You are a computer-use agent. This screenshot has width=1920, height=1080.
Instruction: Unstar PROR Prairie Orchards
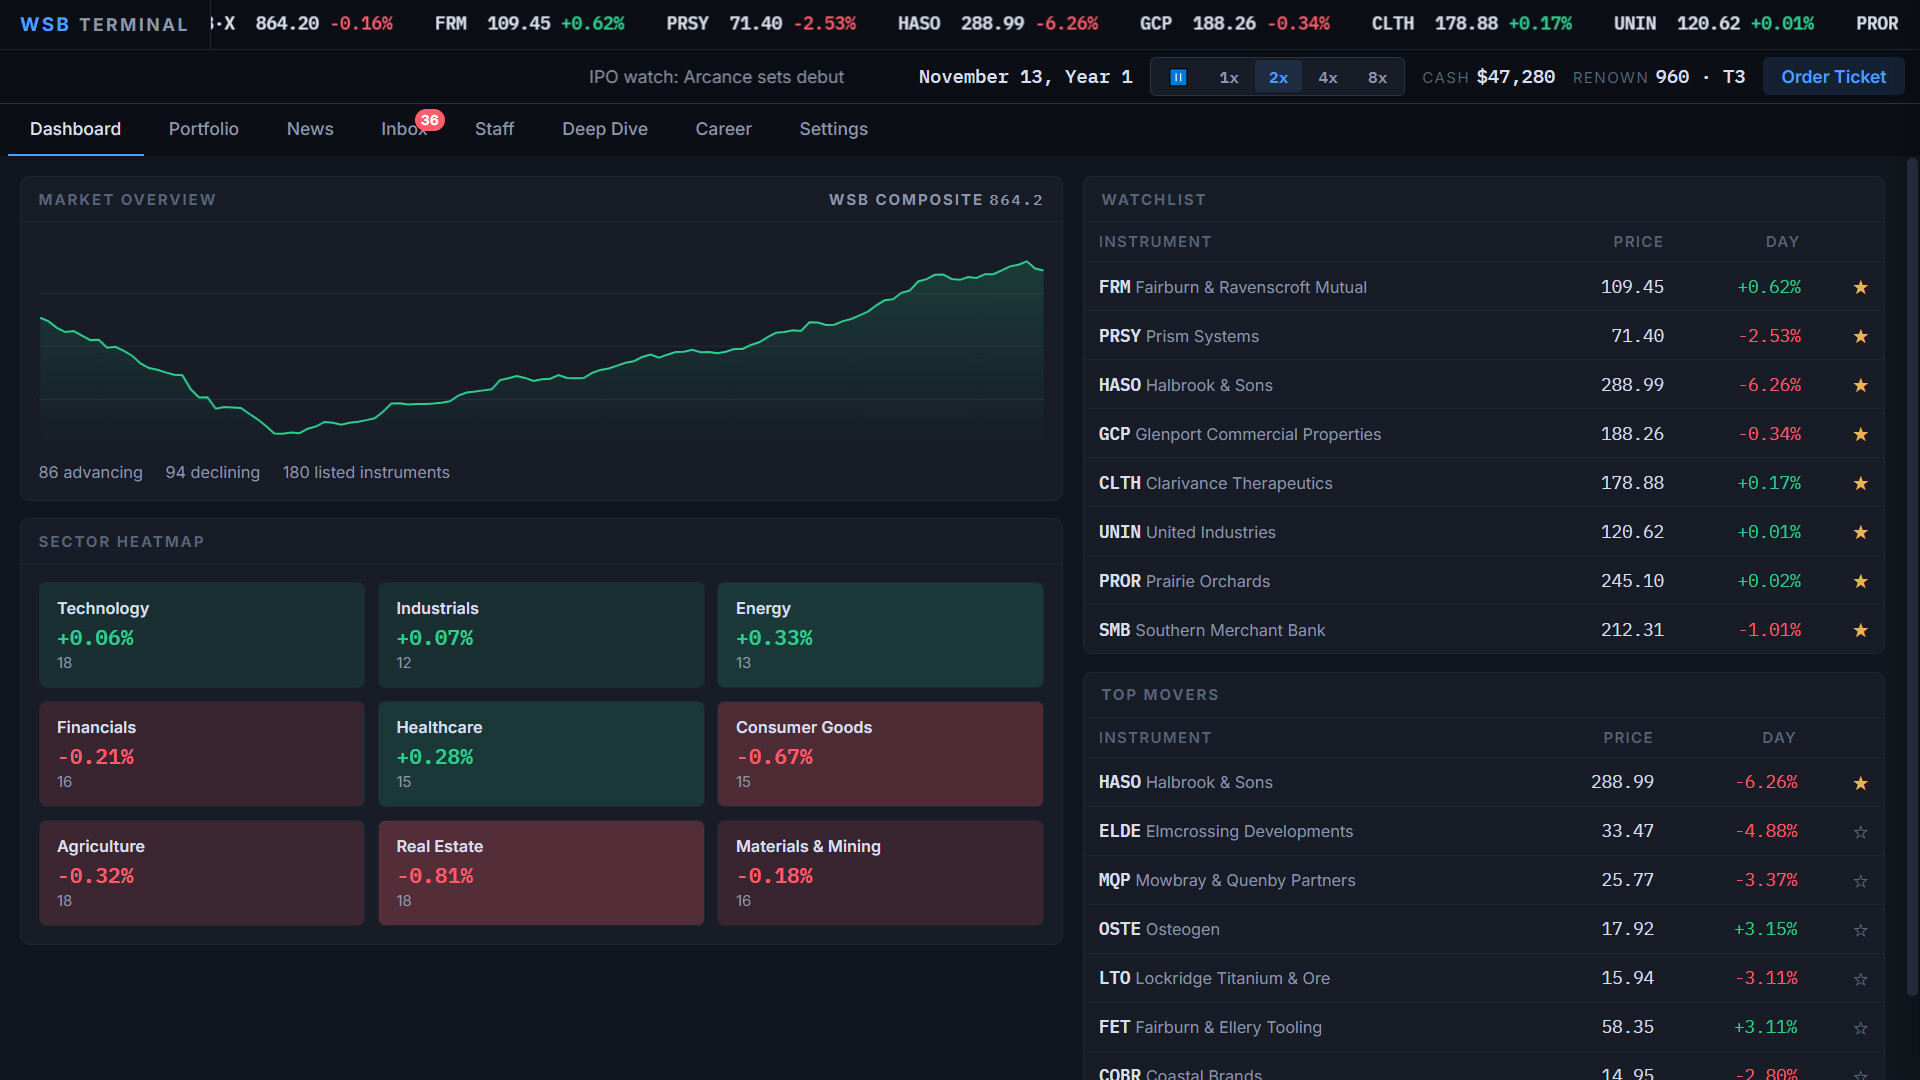[1860, 581]
